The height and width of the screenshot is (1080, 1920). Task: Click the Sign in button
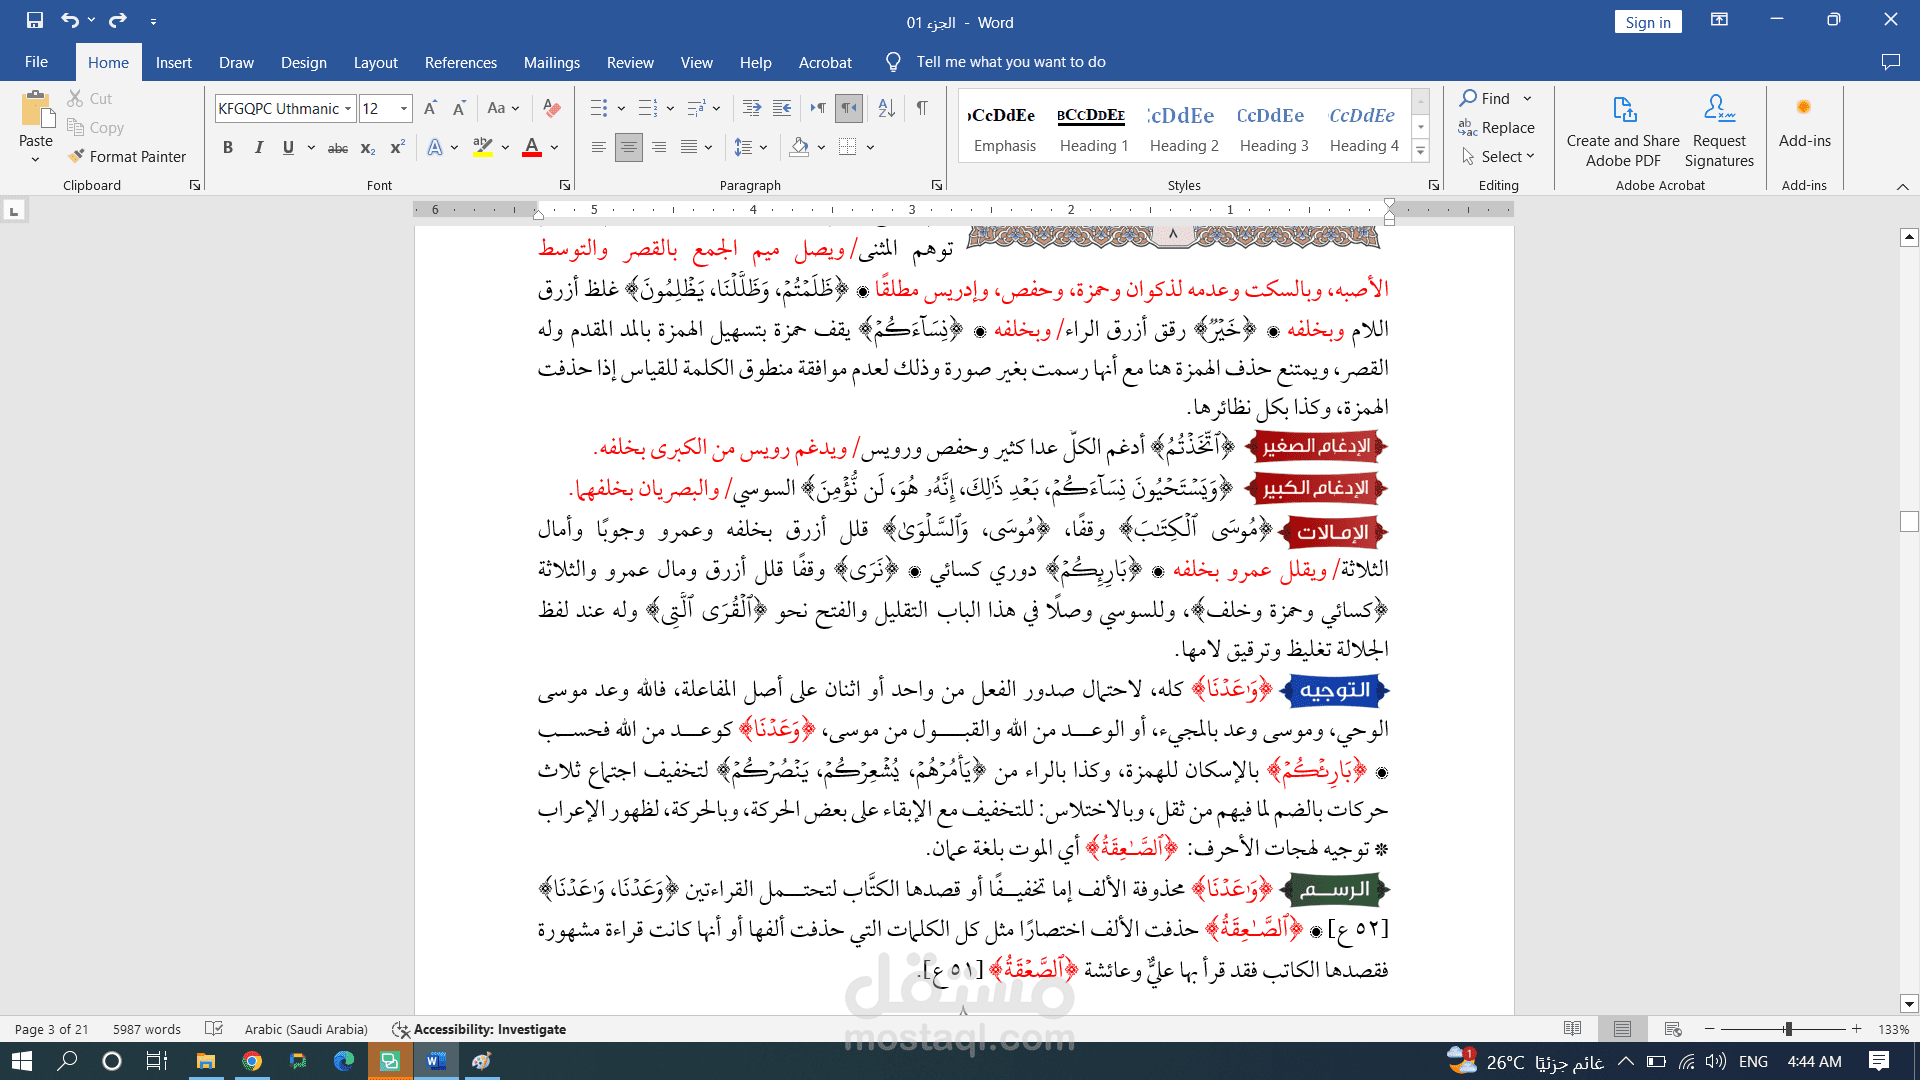tap(1647, 22)
